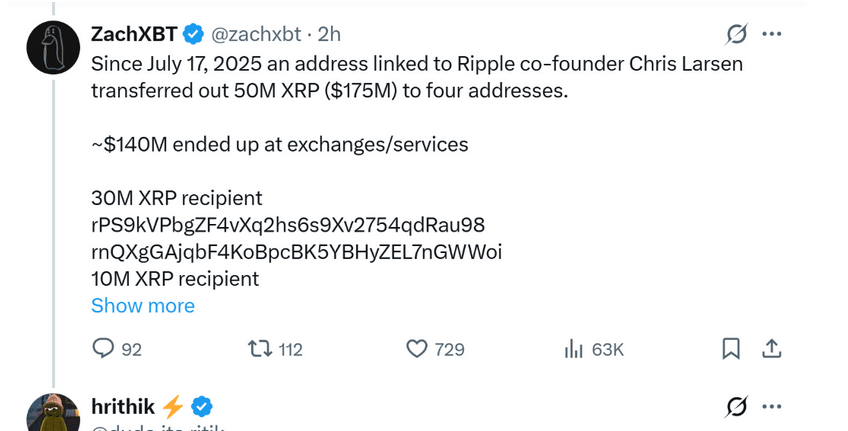This screenshot has height=431, width=848.
Task: Share the ZachXBT post
Action: point(771,349)
